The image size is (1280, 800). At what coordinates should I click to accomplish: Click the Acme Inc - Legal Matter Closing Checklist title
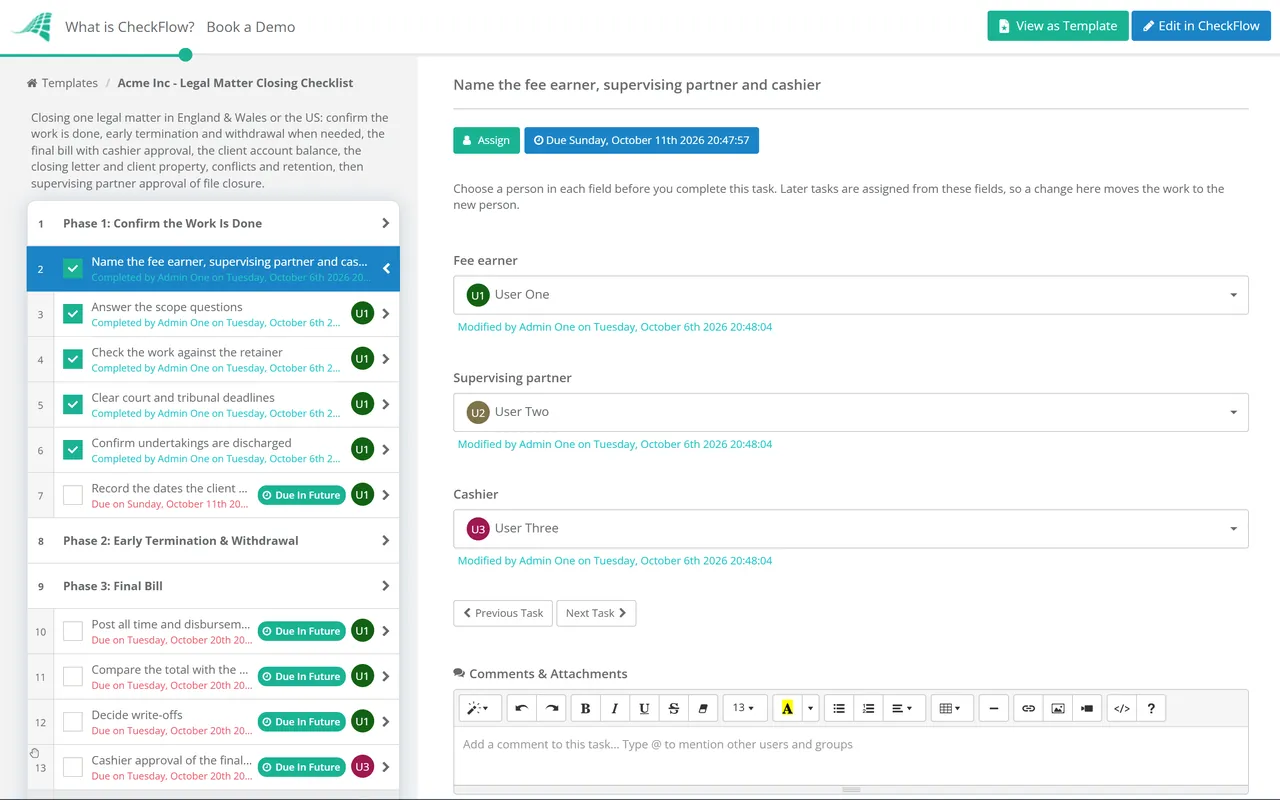tap(235, 83)
